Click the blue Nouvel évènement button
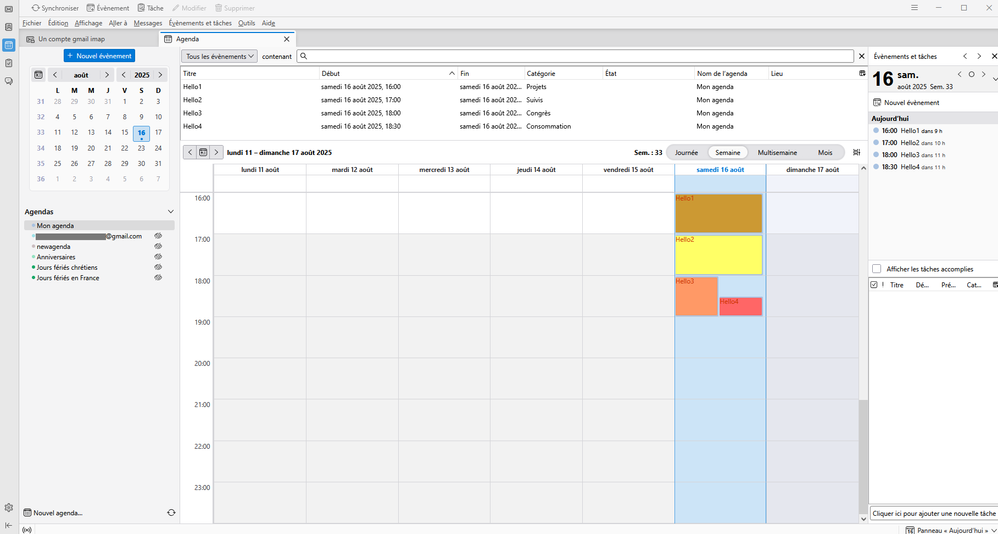The width and height of the screenshot is (998, 534). [99, 56]
